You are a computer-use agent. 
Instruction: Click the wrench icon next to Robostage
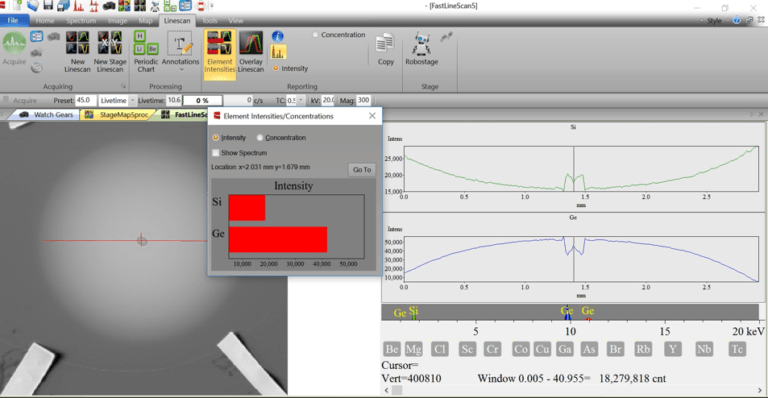pos(446,37)
